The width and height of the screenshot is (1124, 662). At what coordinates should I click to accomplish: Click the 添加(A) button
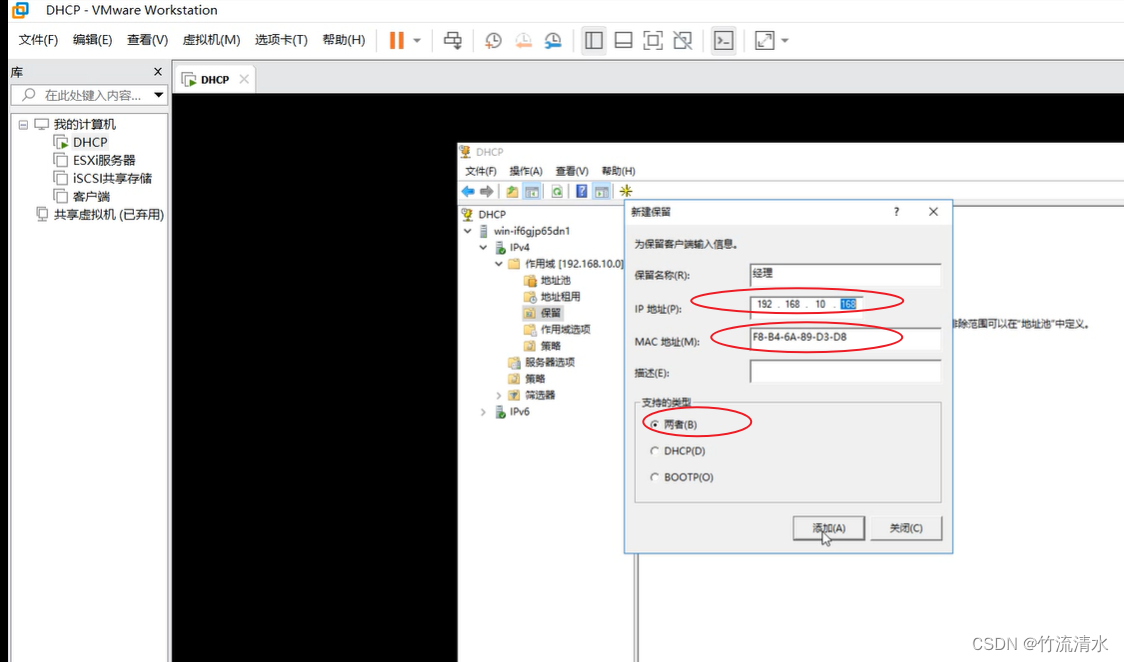click(x=829, y=528)
